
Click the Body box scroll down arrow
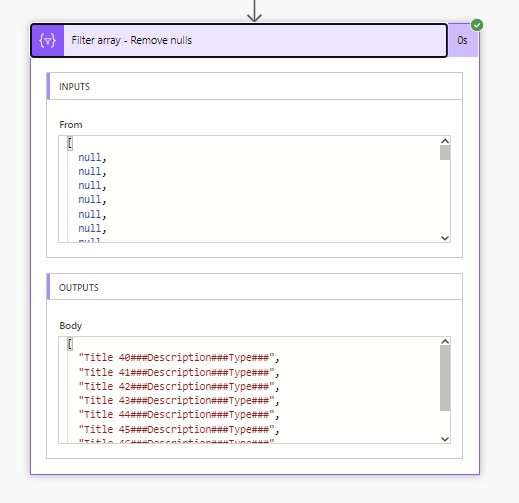point(445,439)
